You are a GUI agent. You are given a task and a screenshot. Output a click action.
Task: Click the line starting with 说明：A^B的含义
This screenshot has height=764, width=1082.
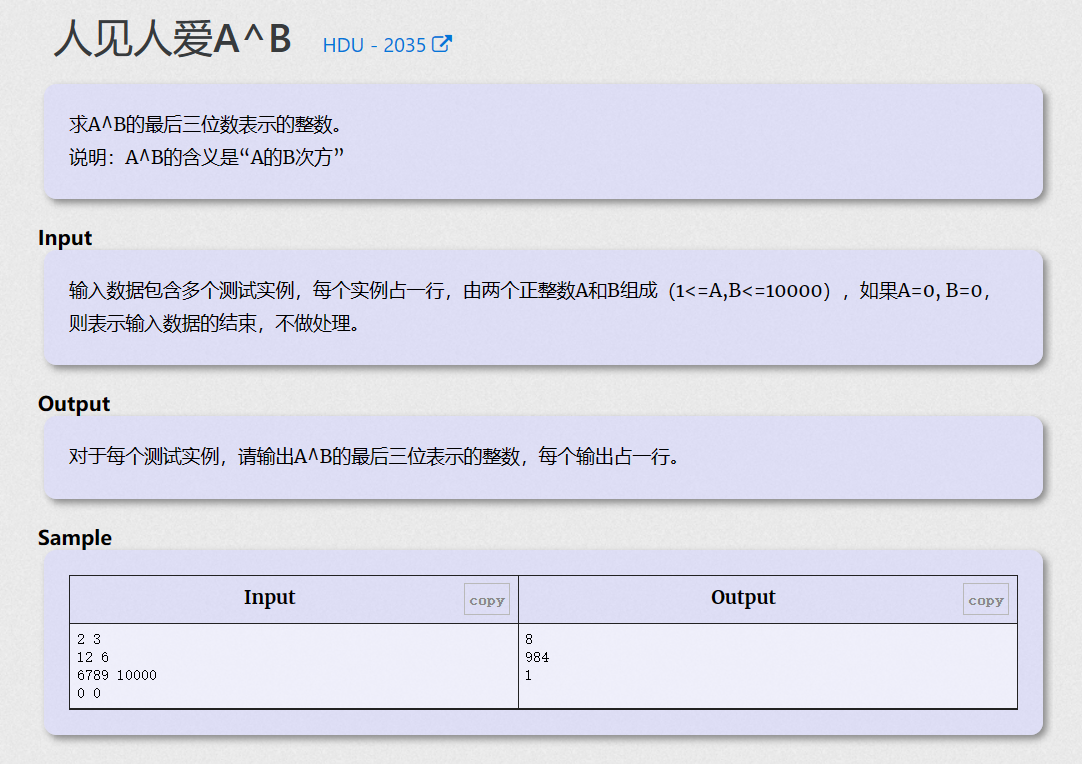tap(206, 157)
